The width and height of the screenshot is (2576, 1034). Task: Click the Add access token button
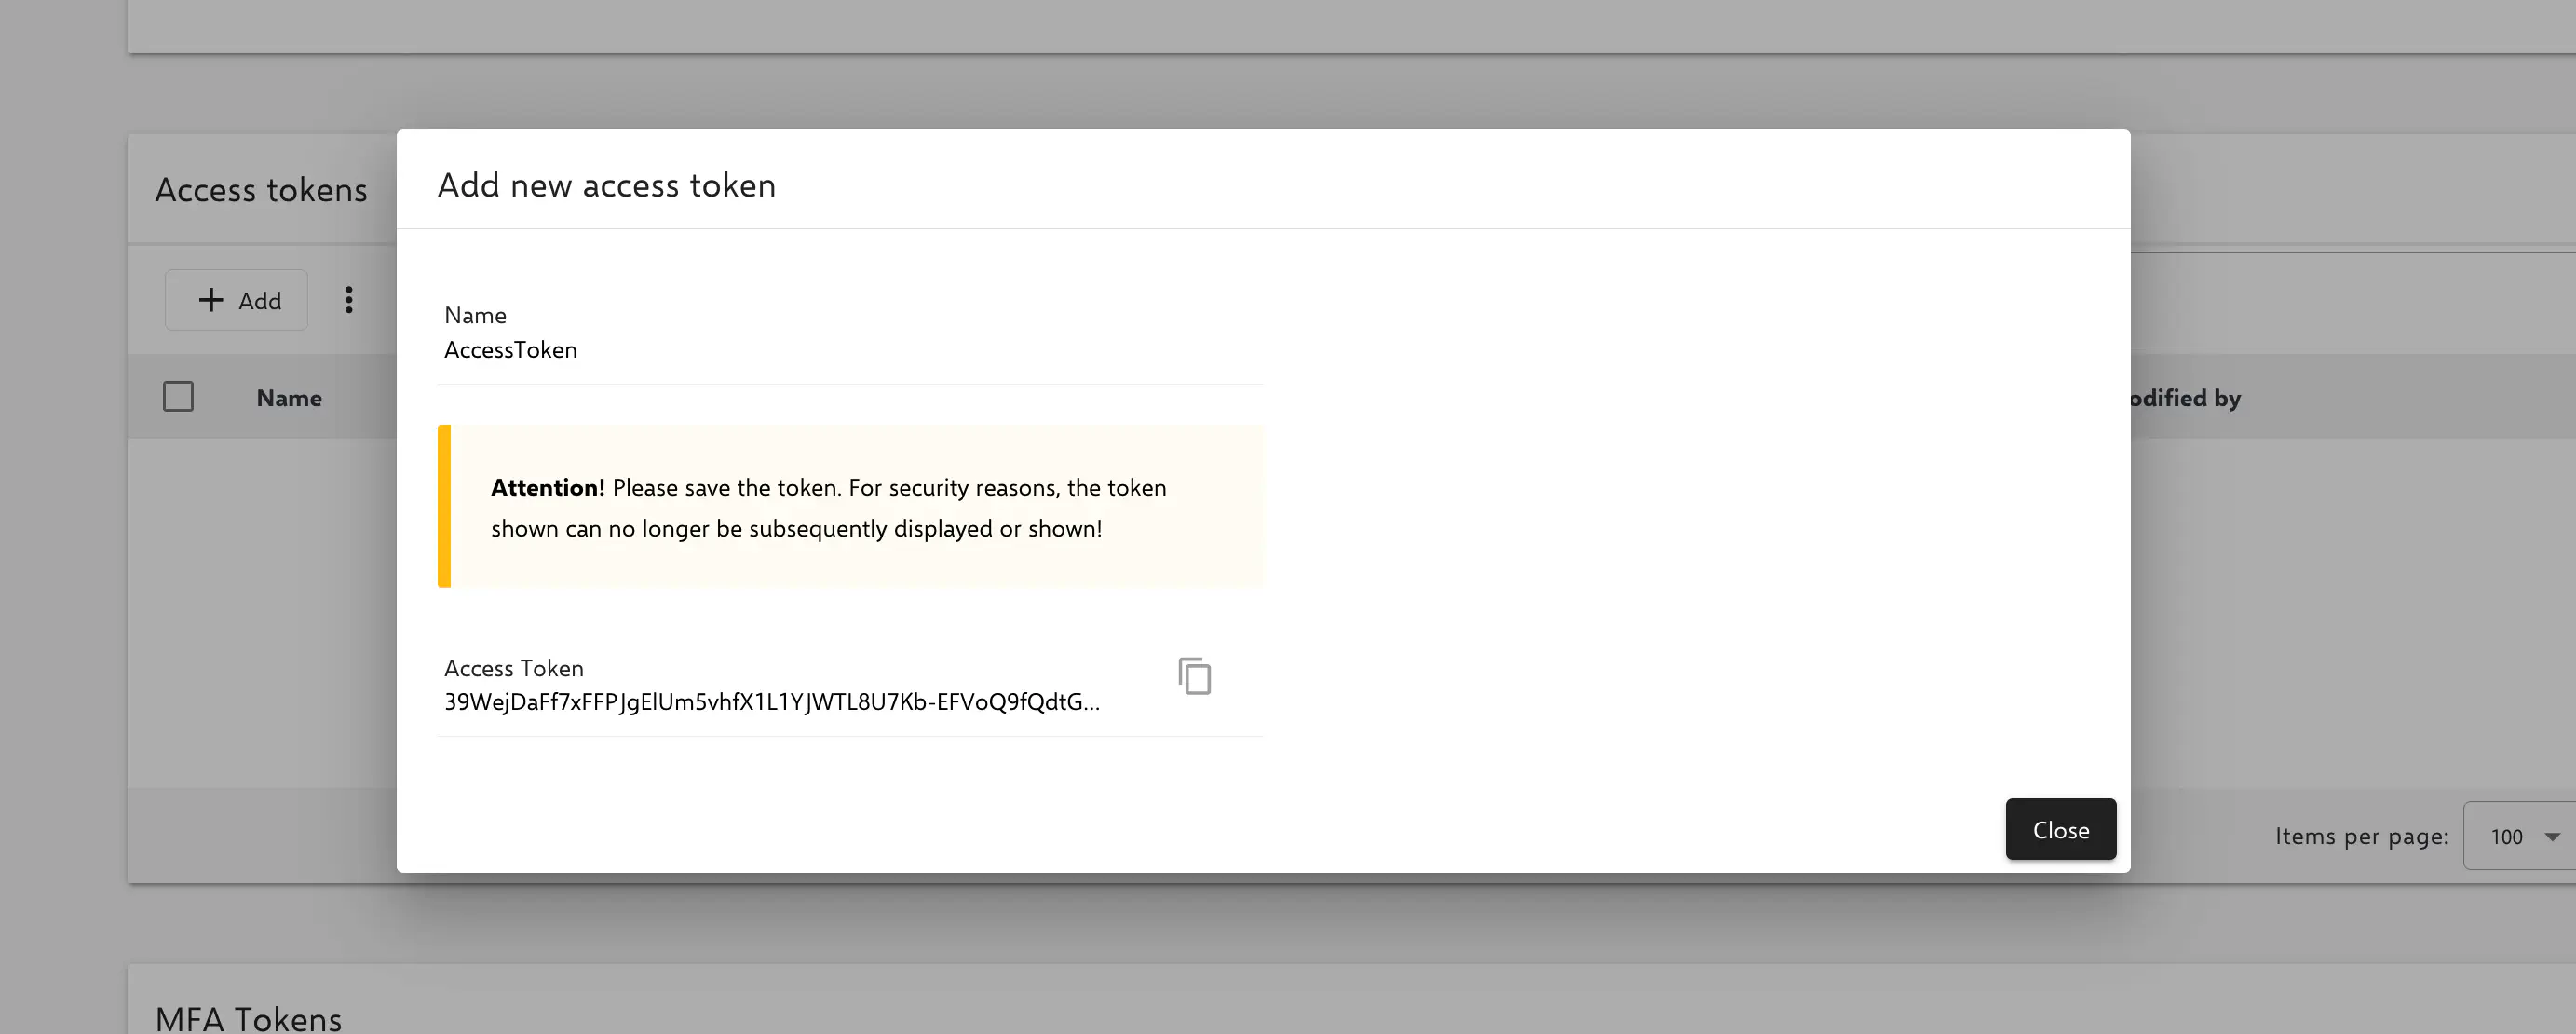click(x=237, y=300)
